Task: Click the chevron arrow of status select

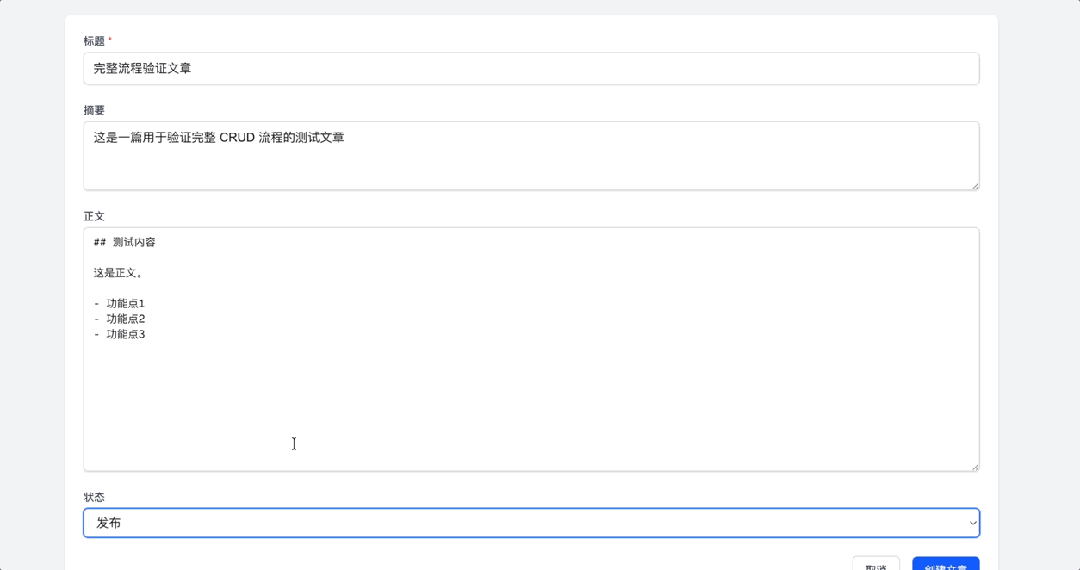Action: point(972,523)
